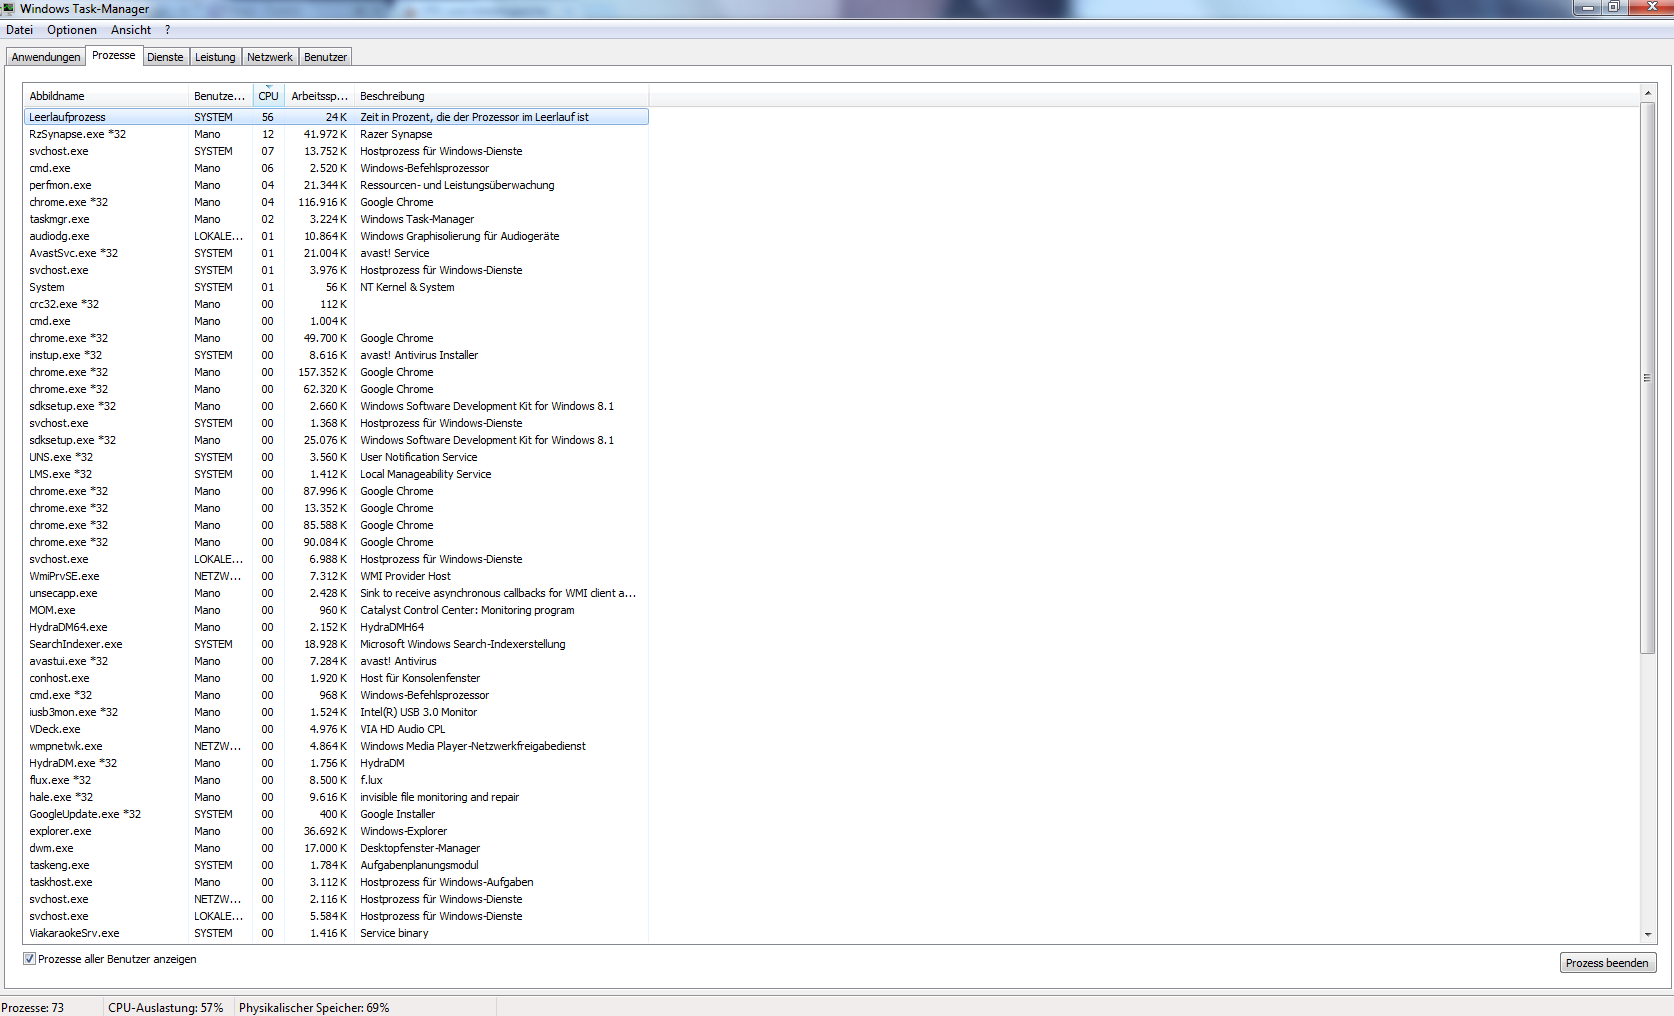Select the flux.exe *32 process

(x=336, y=780)
